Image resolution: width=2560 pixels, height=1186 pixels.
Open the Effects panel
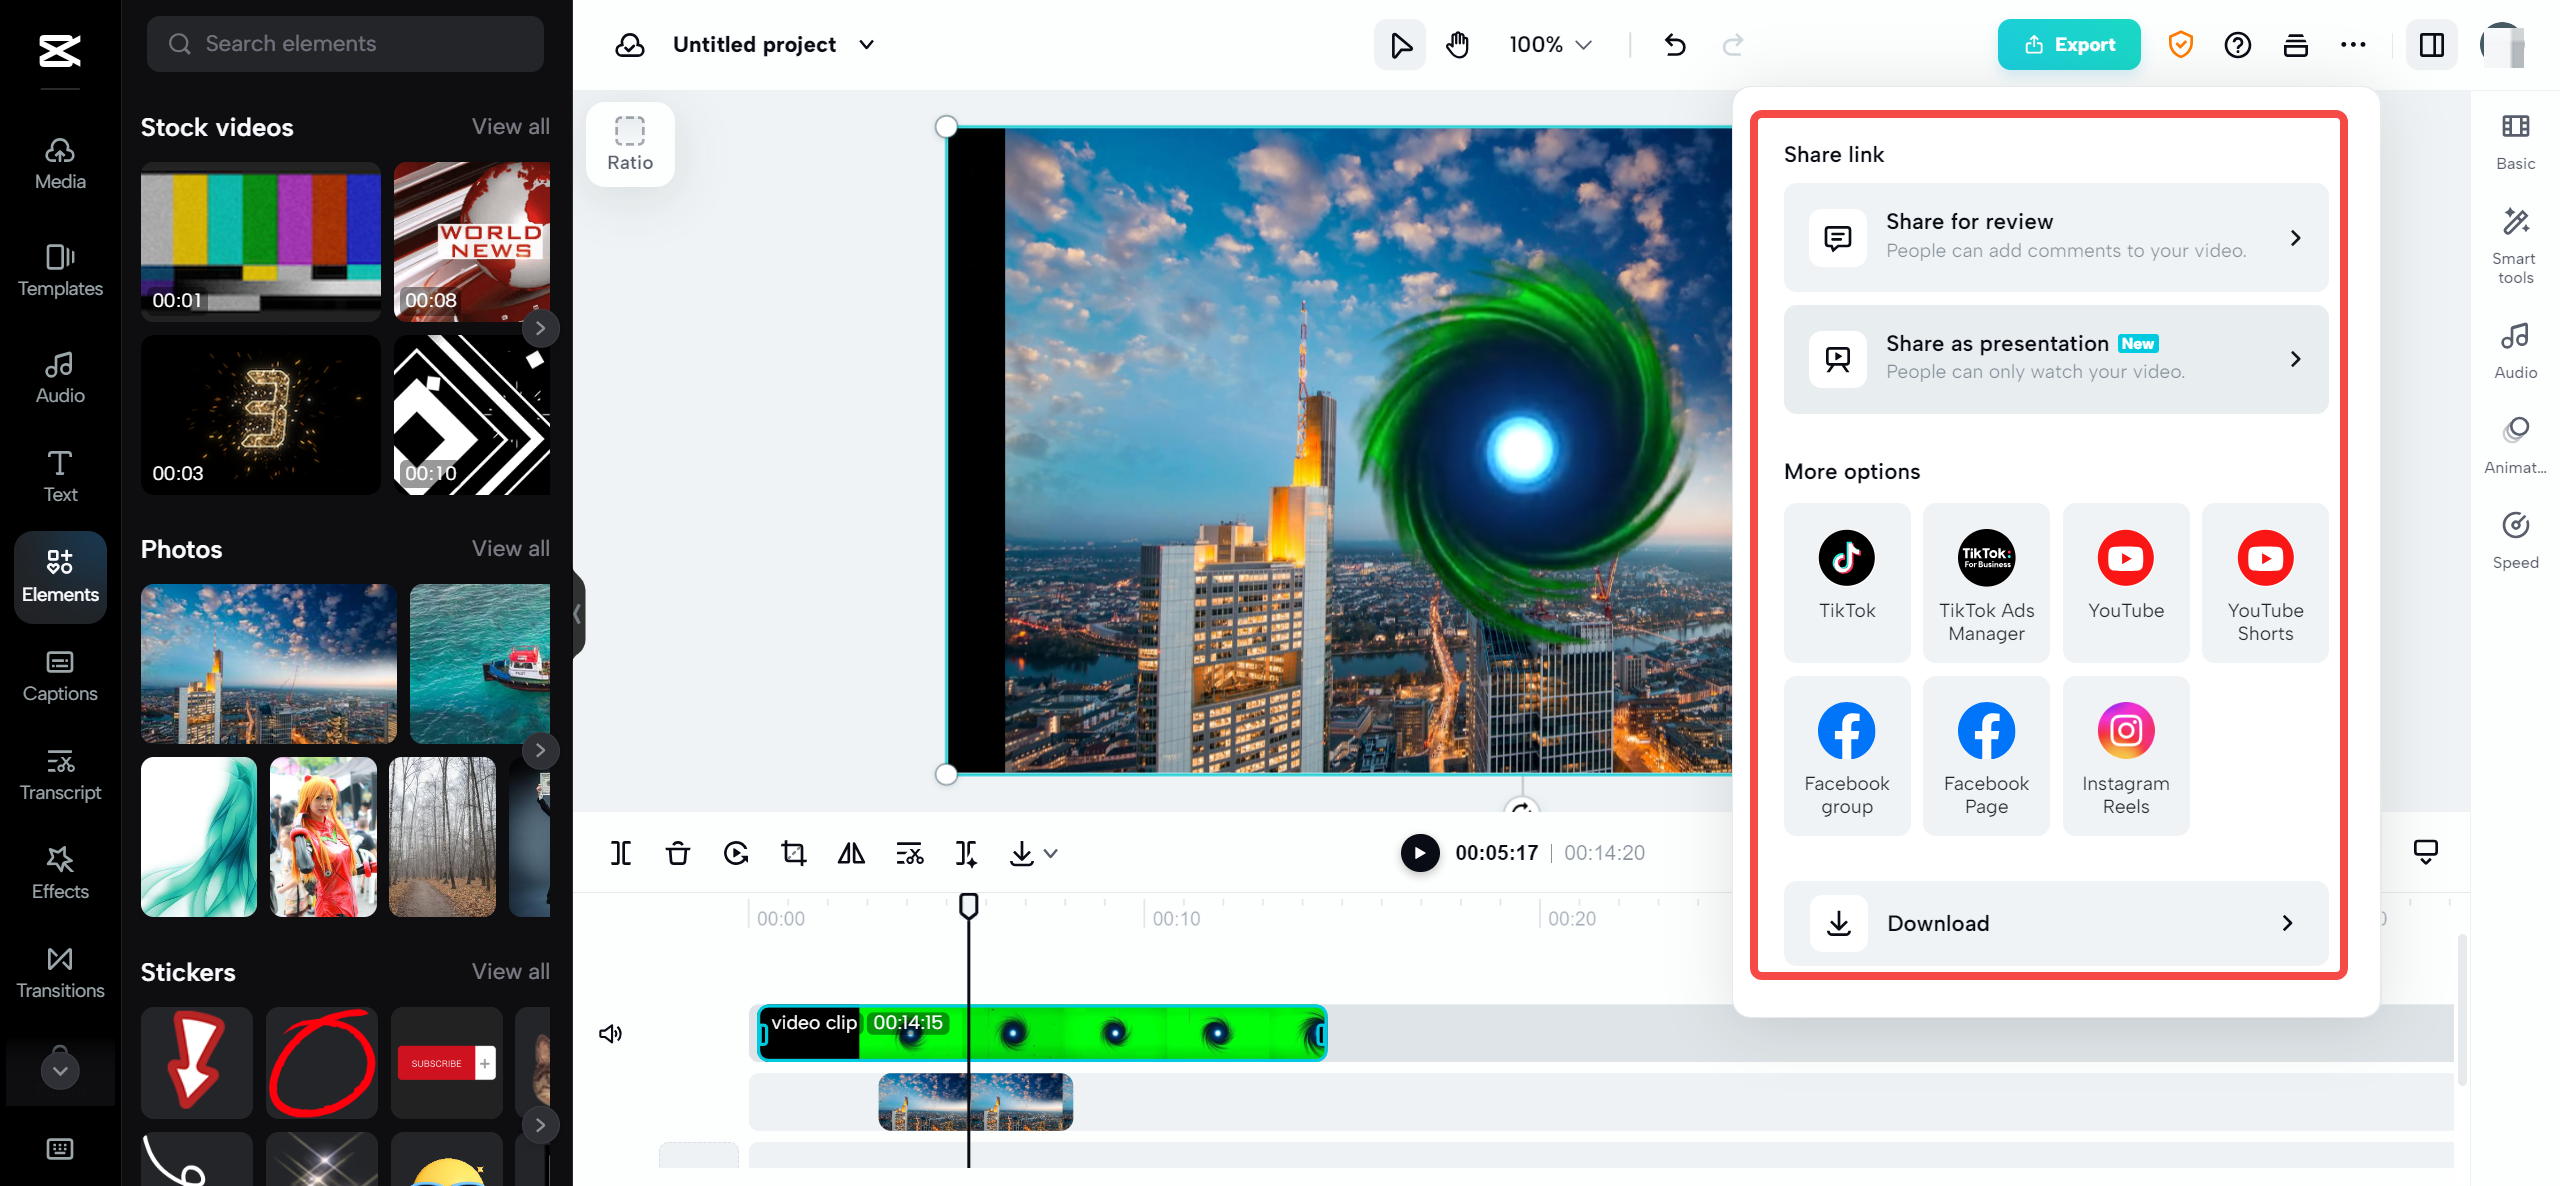coord(59,871)
